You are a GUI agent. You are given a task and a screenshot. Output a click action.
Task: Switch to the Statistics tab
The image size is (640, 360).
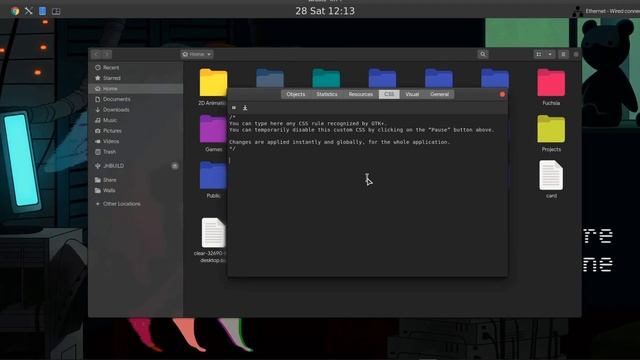pyautogui.click(x=327, y=94)
